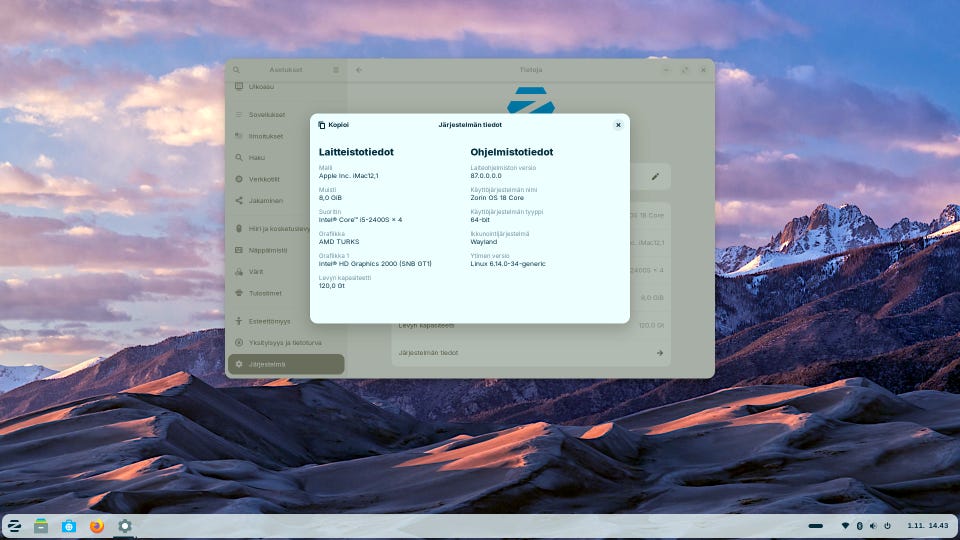Select Apple Inc. iMac12,1 model text
Screen dimensions: 960x540
click(348, 176)
